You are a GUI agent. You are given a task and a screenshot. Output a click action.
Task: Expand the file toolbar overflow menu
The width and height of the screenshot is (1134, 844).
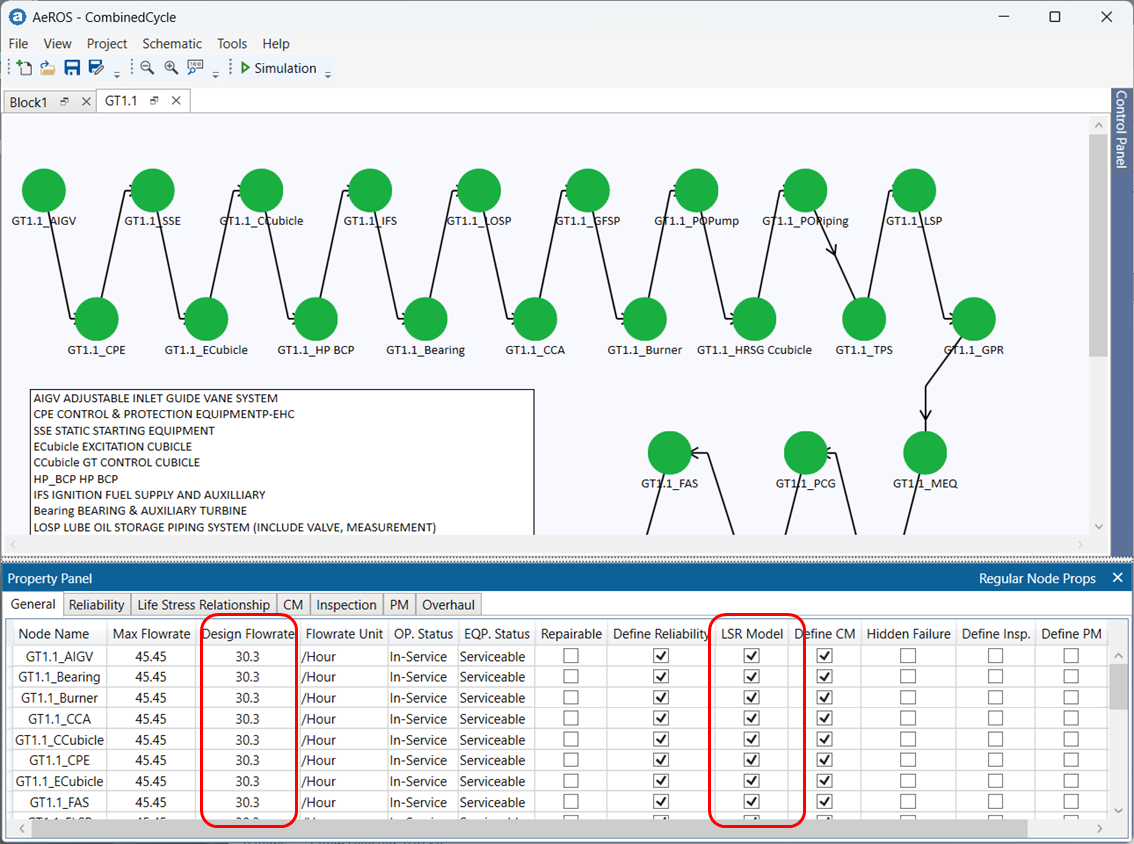coord(116,72)
